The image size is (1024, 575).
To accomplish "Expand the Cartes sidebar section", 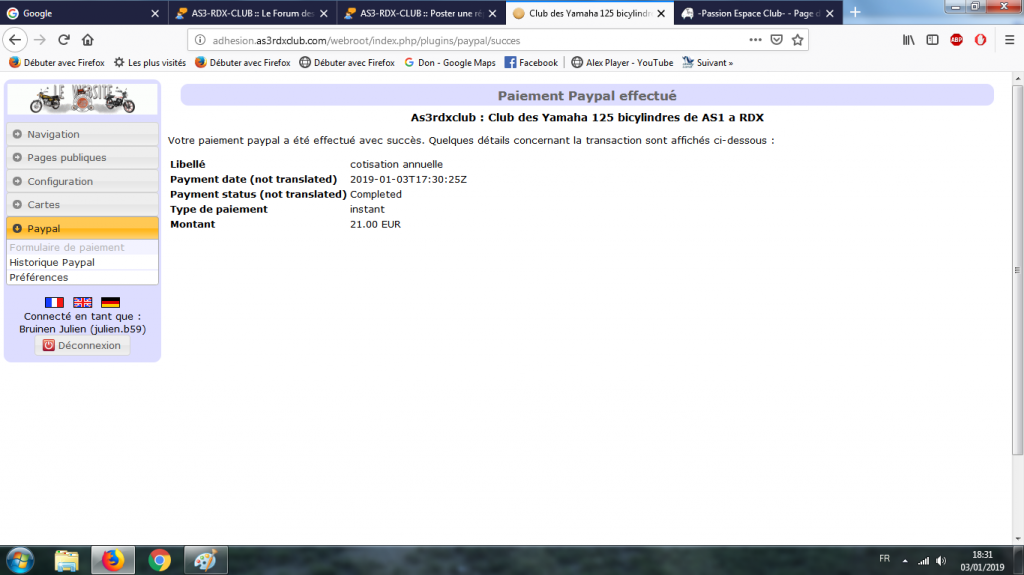I will pos(82,205).
